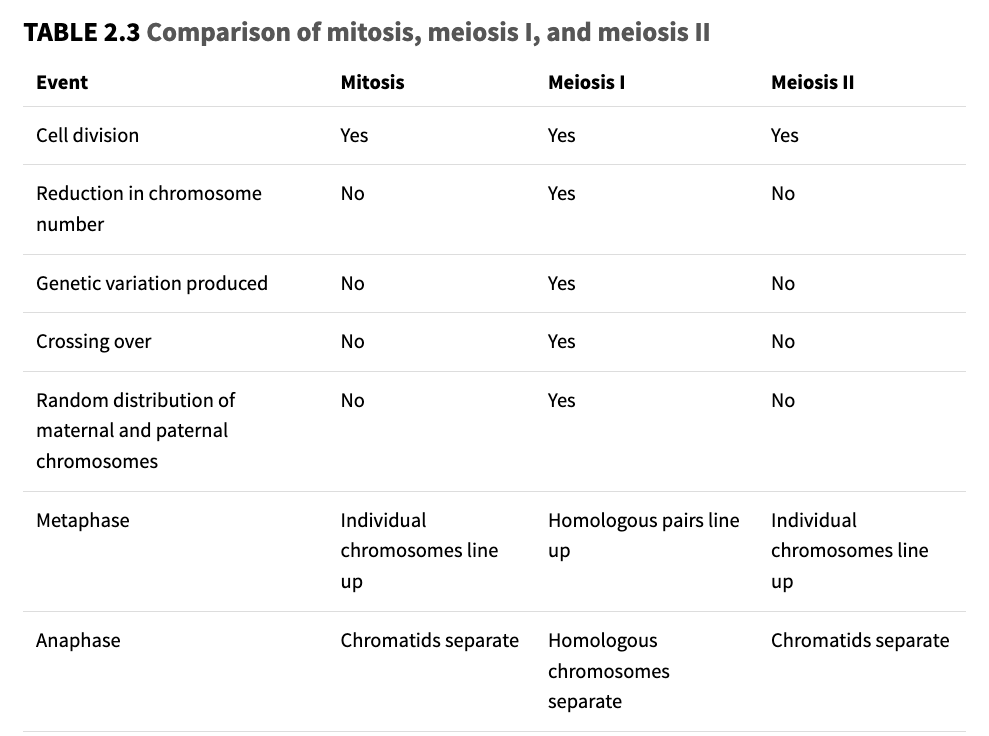Click 'Yes' for Crossing over in Meiosis I
989x736 pixels.
point(562,341)
